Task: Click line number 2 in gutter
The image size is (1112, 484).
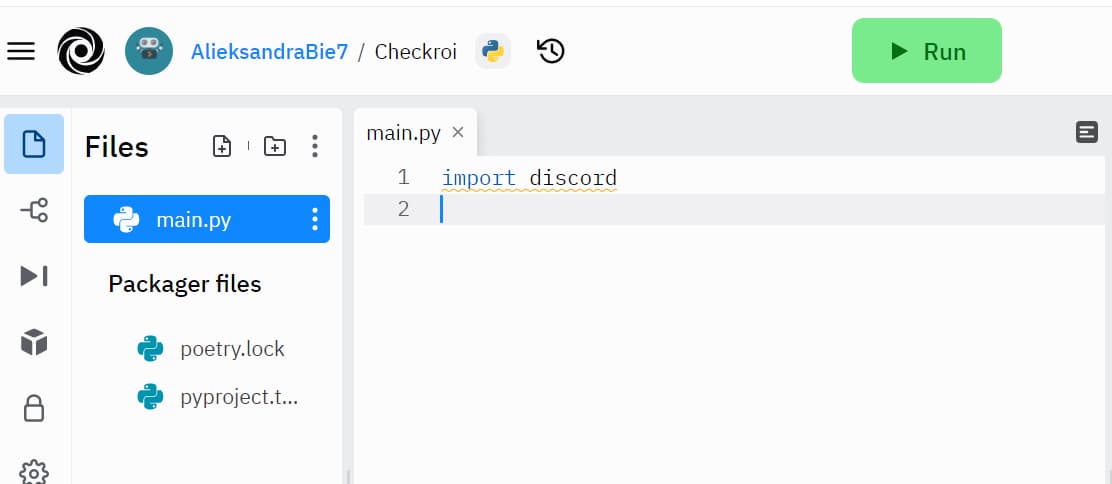Action: [403, 209]
